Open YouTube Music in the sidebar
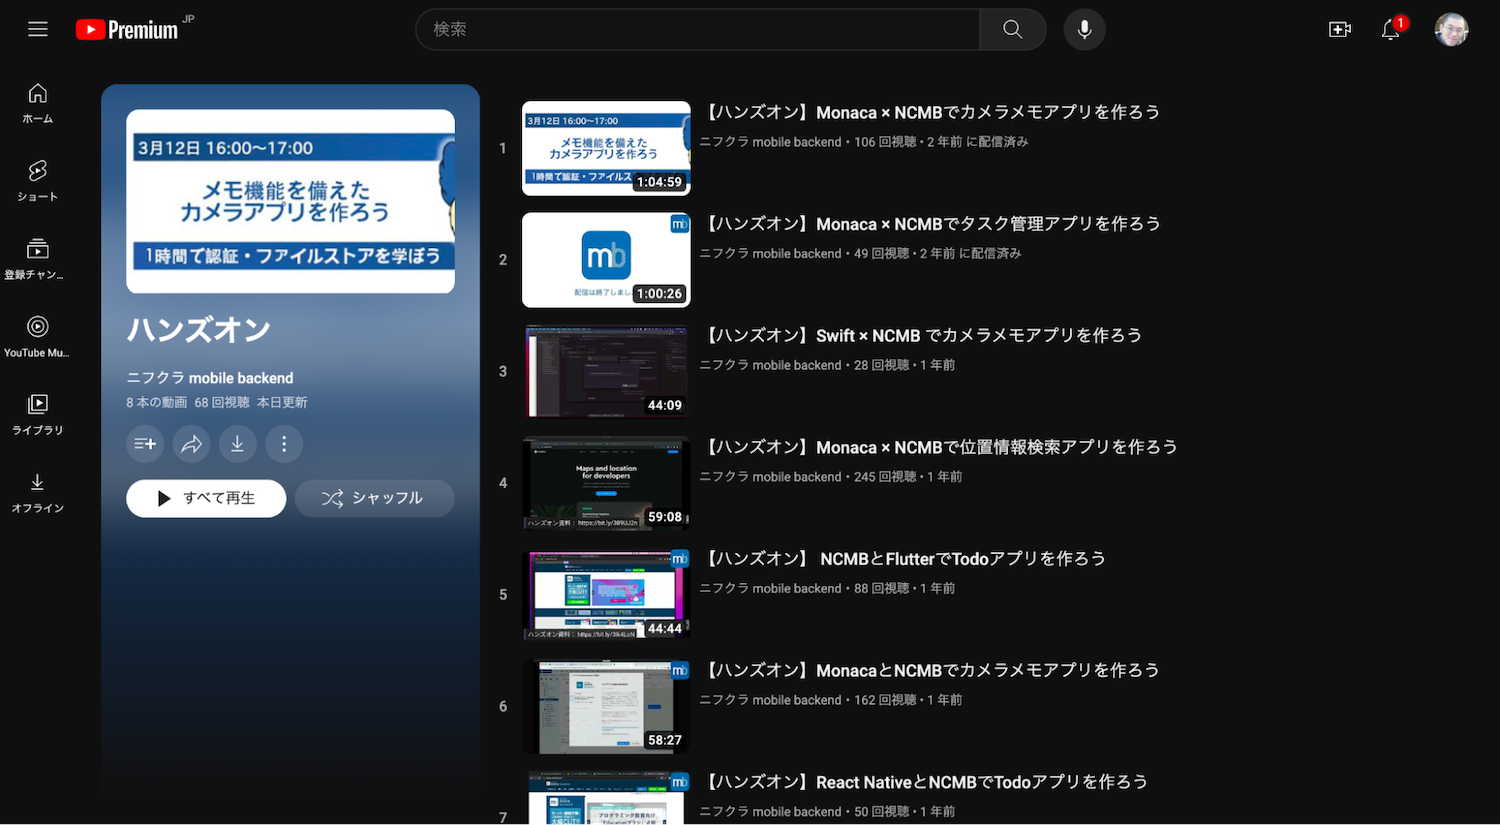This screenshot has width=1500, height=825. pyautogui.click(x=38, y=337)
